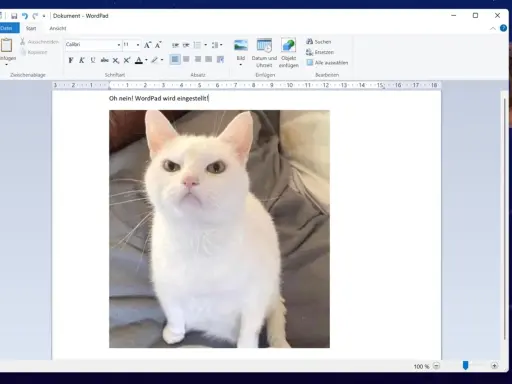Viewport: 512px width, 384px height.
Task: Click Kopieren to copy
Action: [x=34, y=52]
